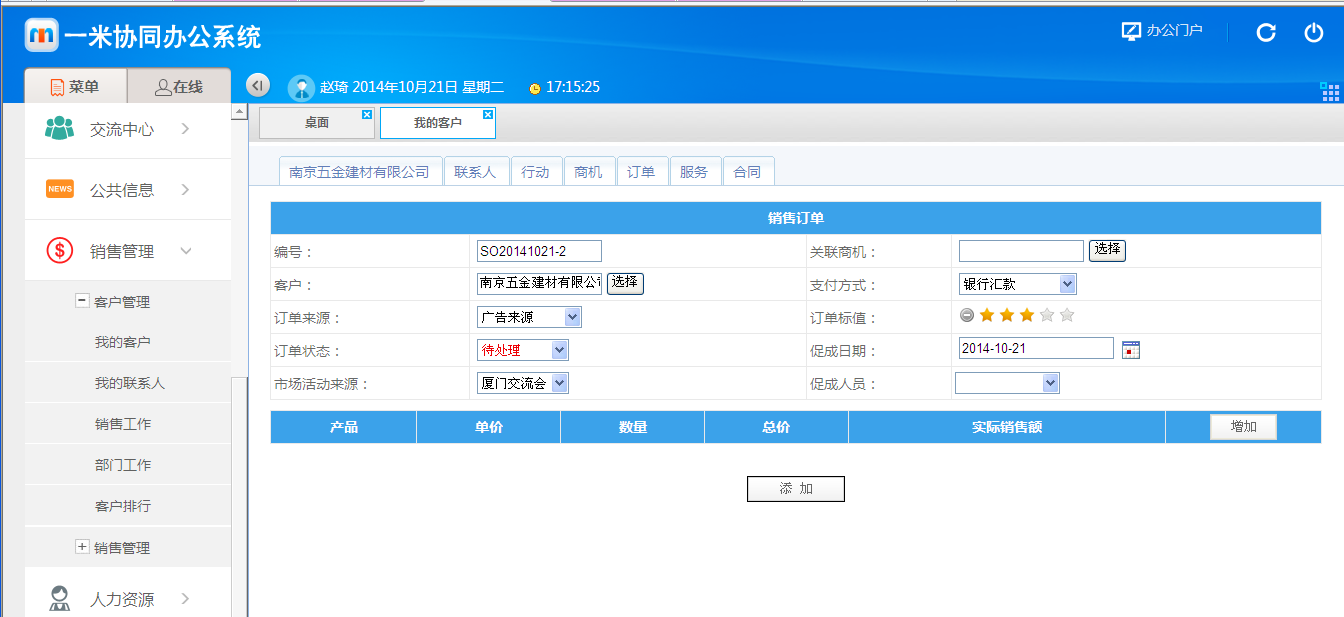Switch to the 合同 tab
1344x617 pixels.
747,172
